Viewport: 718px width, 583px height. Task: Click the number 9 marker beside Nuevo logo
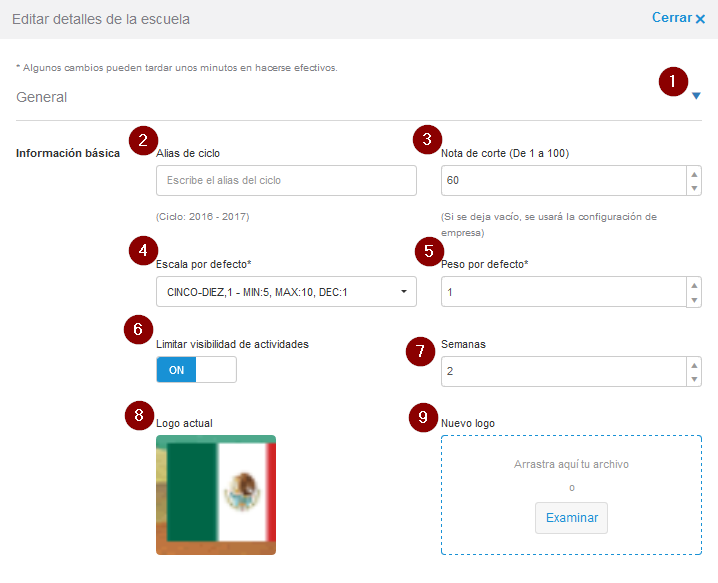coord(424,418)
